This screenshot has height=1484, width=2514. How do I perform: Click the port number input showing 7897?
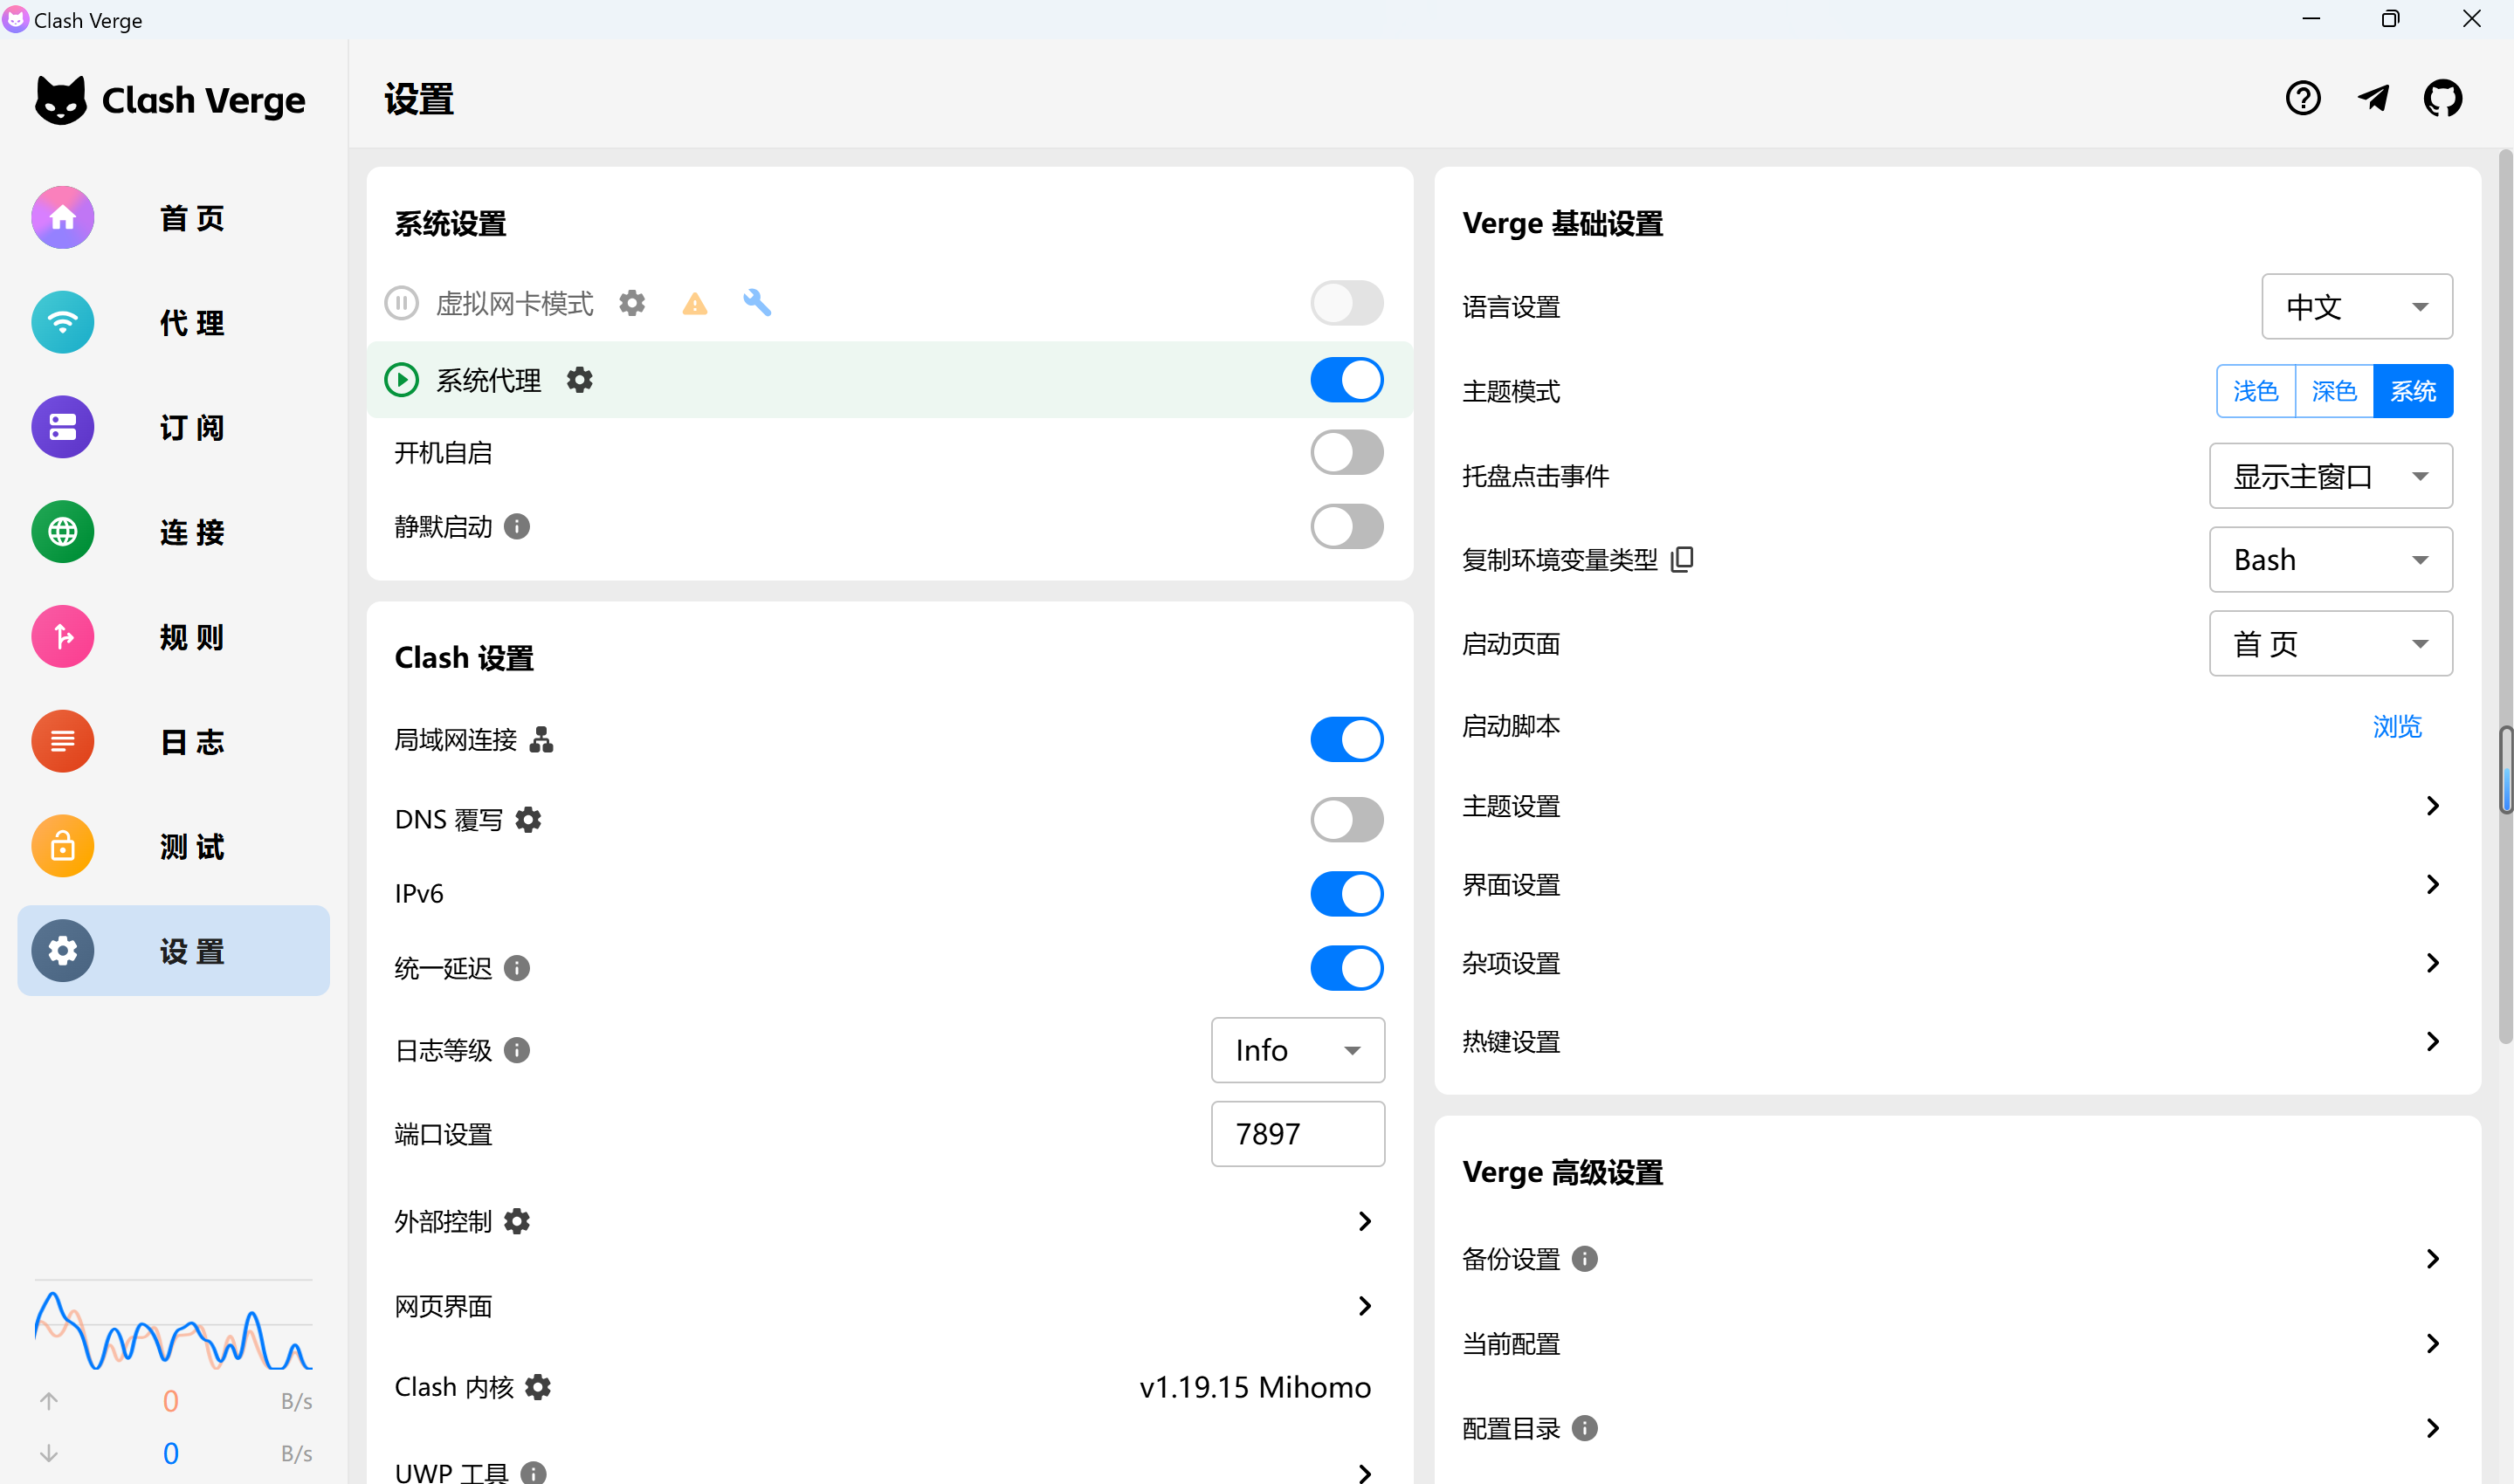pos(1297,1133)
